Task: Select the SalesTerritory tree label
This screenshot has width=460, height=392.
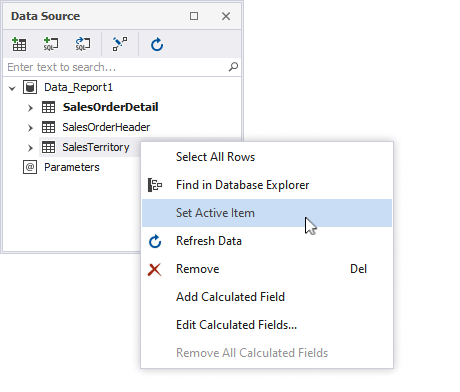Action: pos(96,147)
